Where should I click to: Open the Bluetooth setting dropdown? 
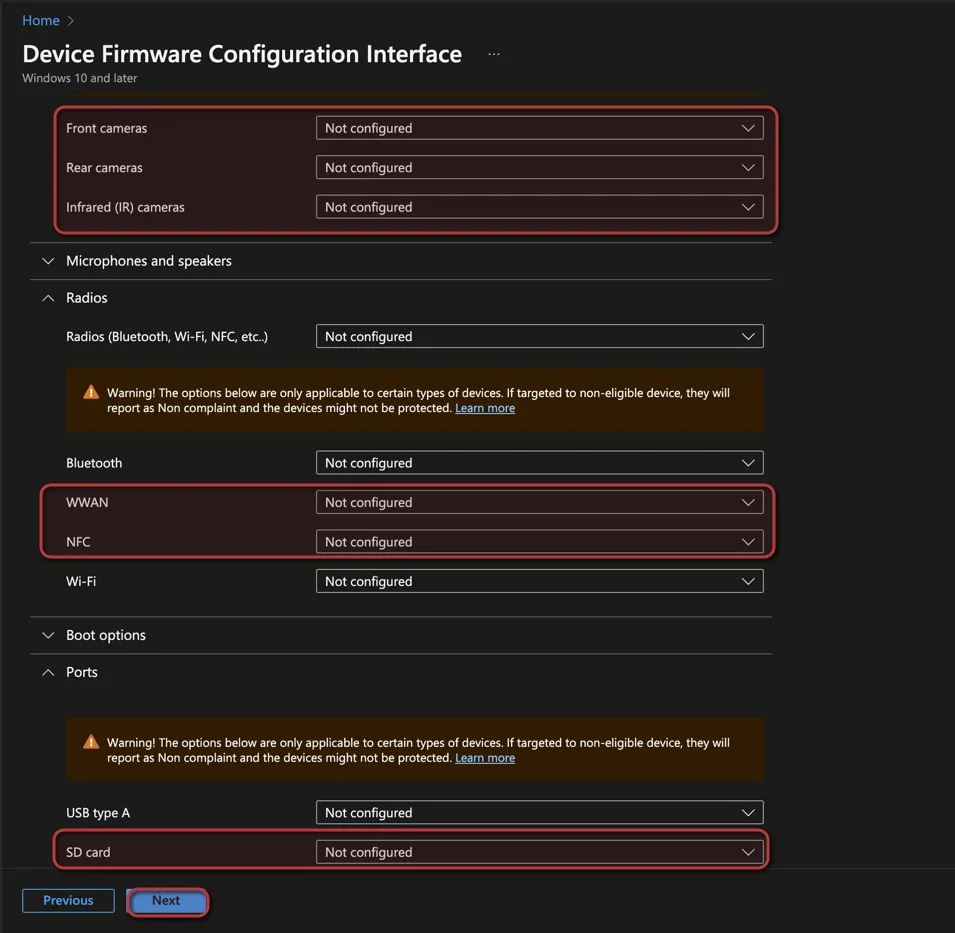(x=540, y=463)
